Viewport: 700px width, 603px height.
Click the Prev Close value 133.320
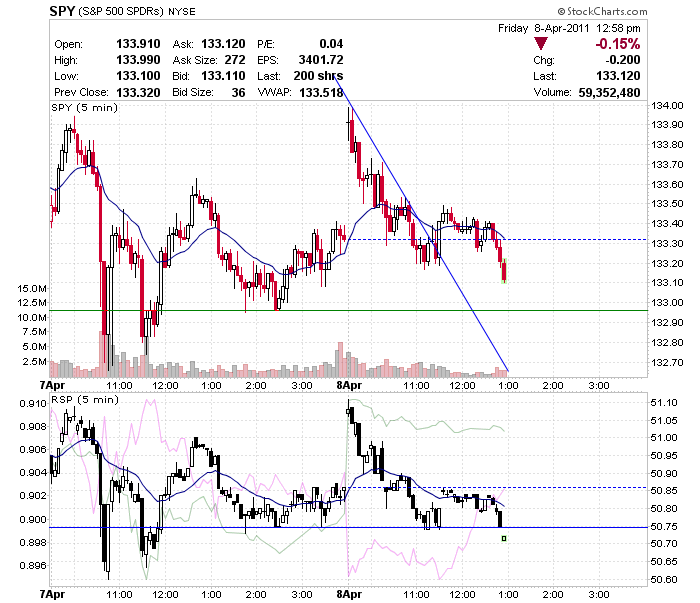pyautogui.click(x=138, y=92)
